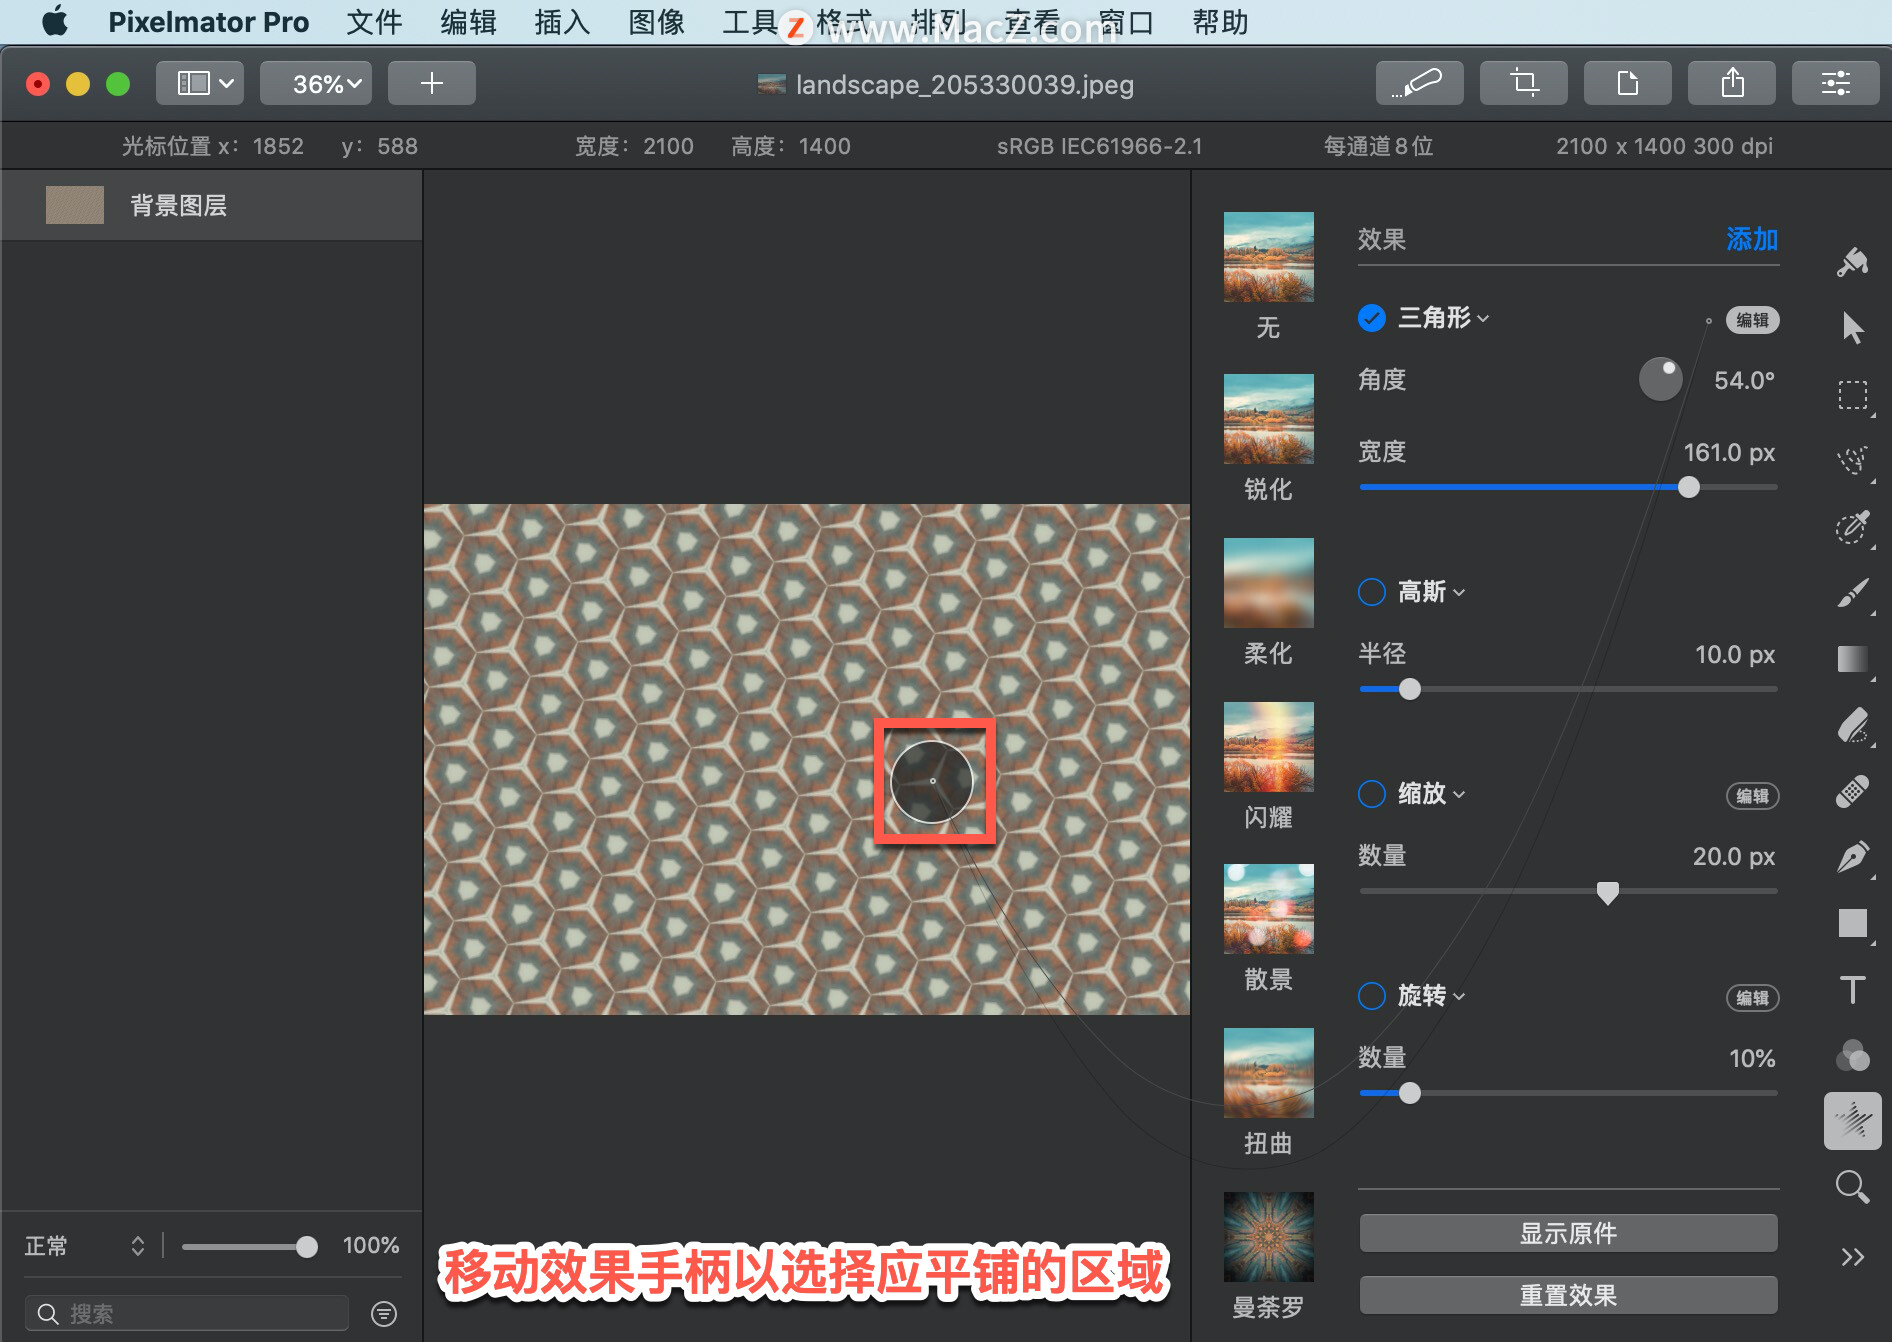
Task: Enable the 旋转 effect checkbox
Action: (1371, 996)
